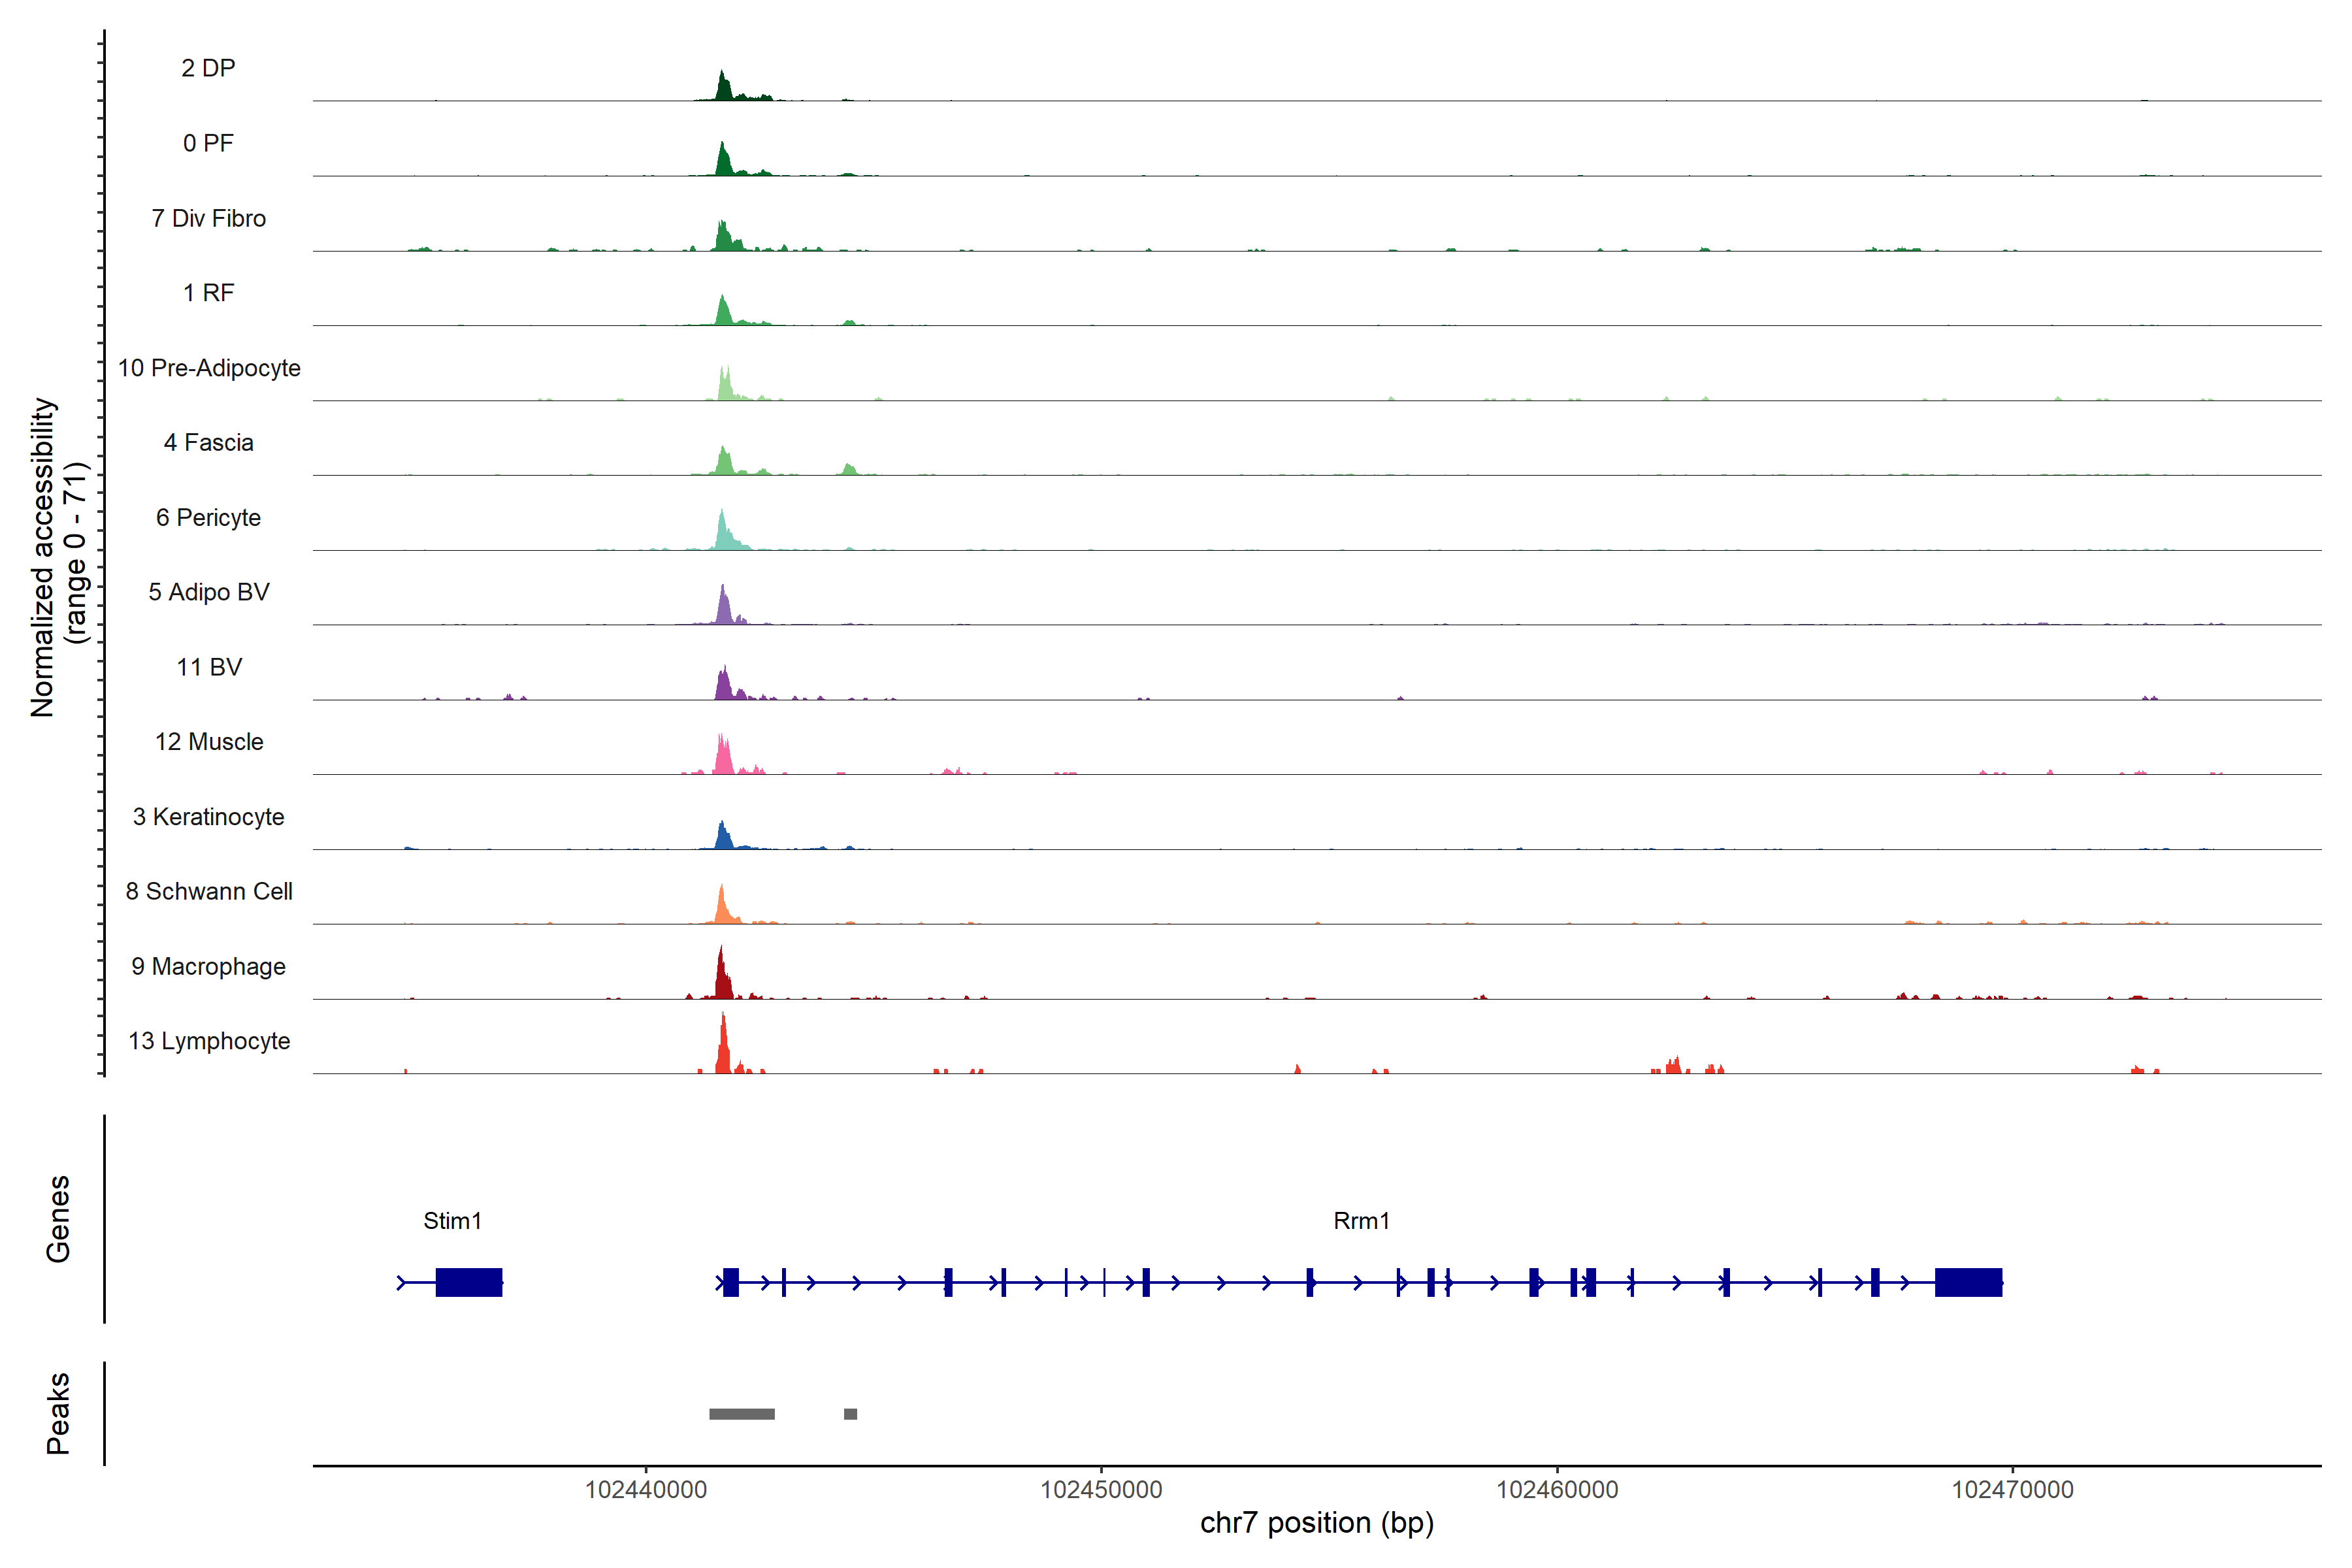This screenshot has height=1568, width=2352.
Task: Click the chr7 position (bp) axis title
Action: click(x=1316, y=1523)
